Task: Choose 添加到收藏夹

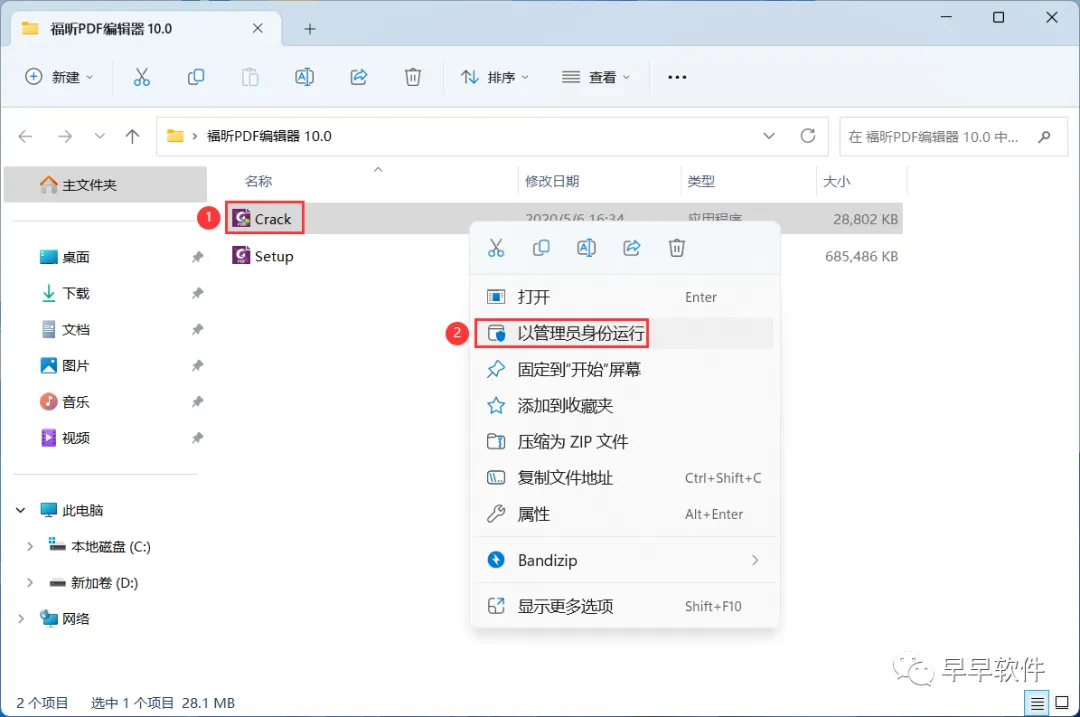Action: tap(624, 406)
